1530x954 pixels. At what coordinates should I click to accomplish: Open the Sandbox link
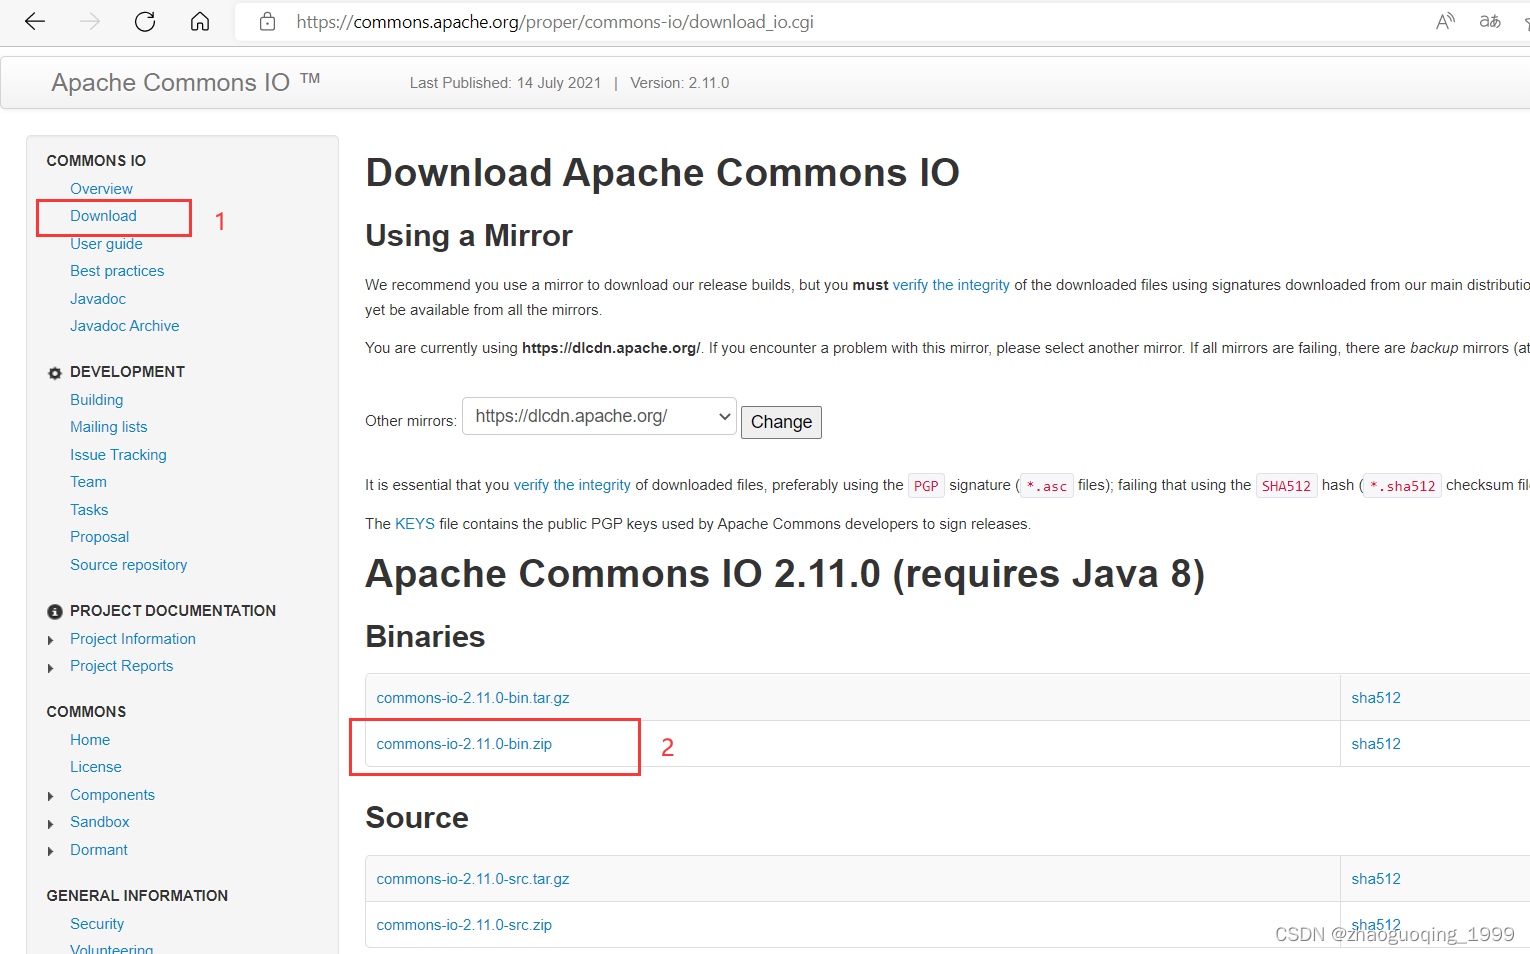point(100,822)
